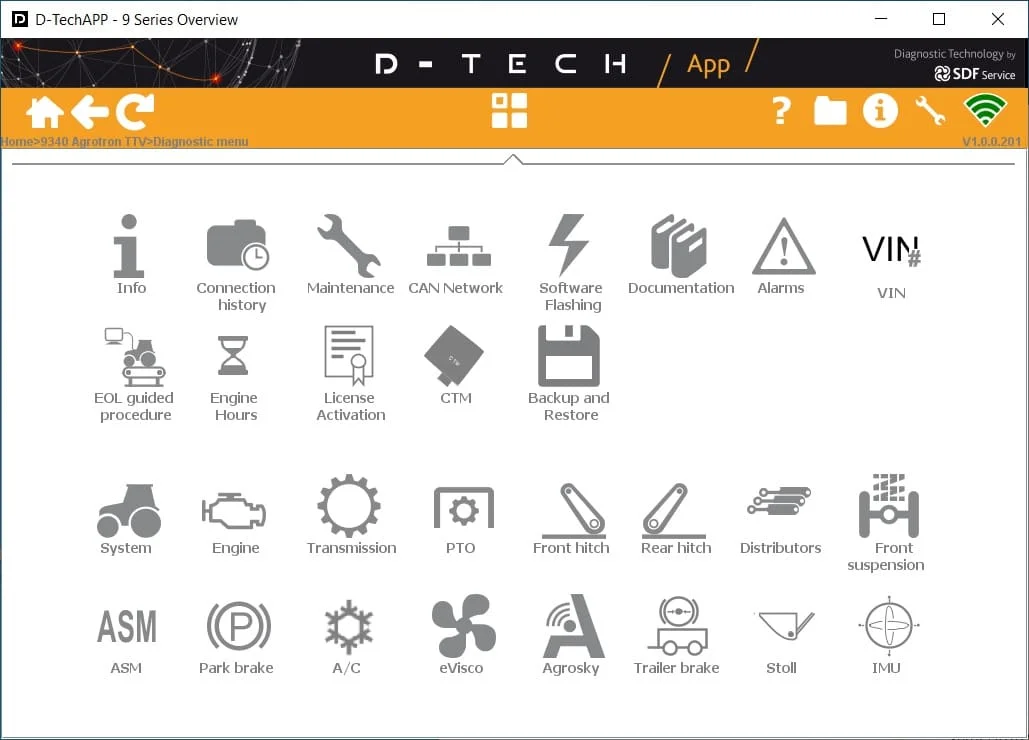This screenshot has height=740, width=1029.
Task: Open Help via the question mark
Action: (780, 111)
